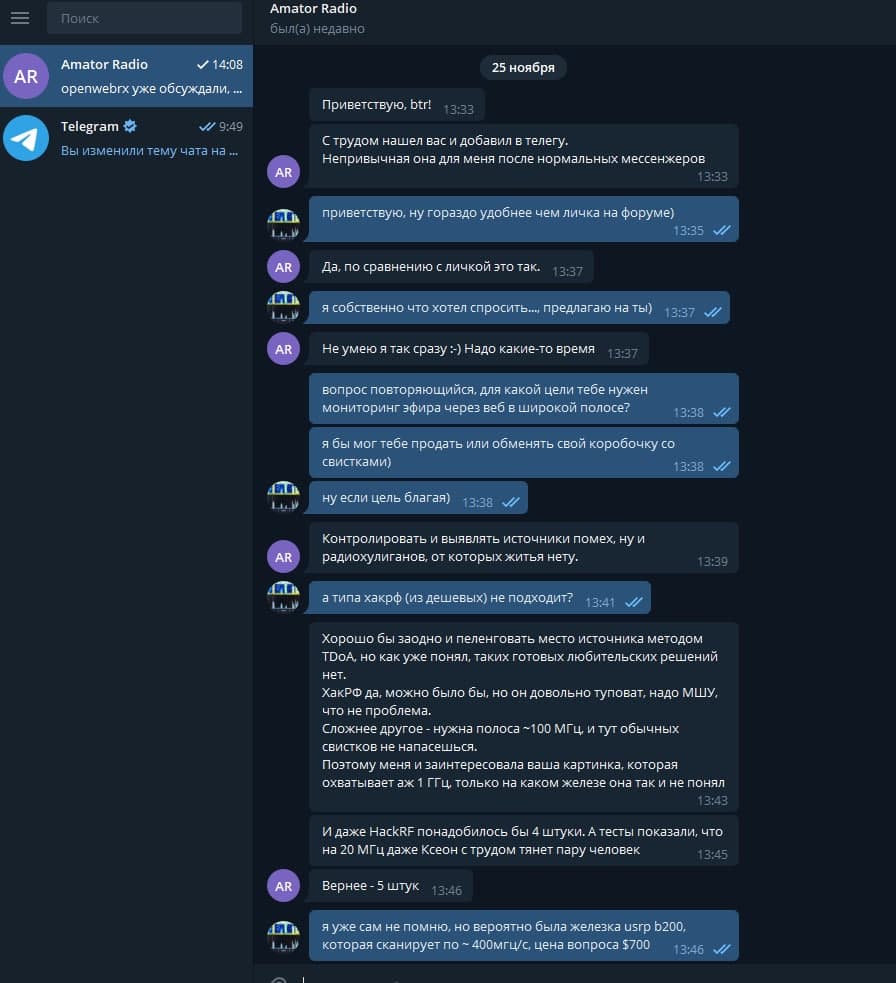
Task: Click read checkmarks on 13:41 хакрф message
Action: pos(634,602)
